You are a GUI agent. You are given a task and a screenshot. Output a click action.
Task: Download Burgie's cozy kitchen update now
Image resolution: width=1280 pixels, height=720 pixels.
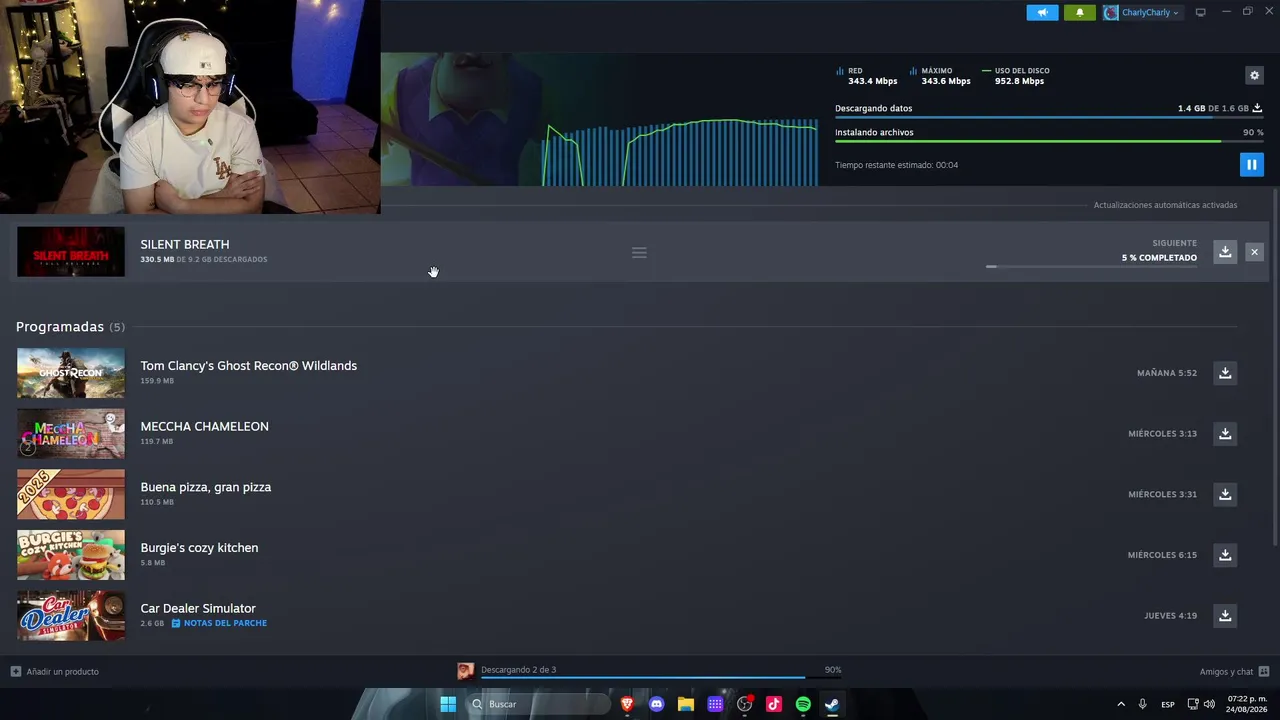(1225, 555)
